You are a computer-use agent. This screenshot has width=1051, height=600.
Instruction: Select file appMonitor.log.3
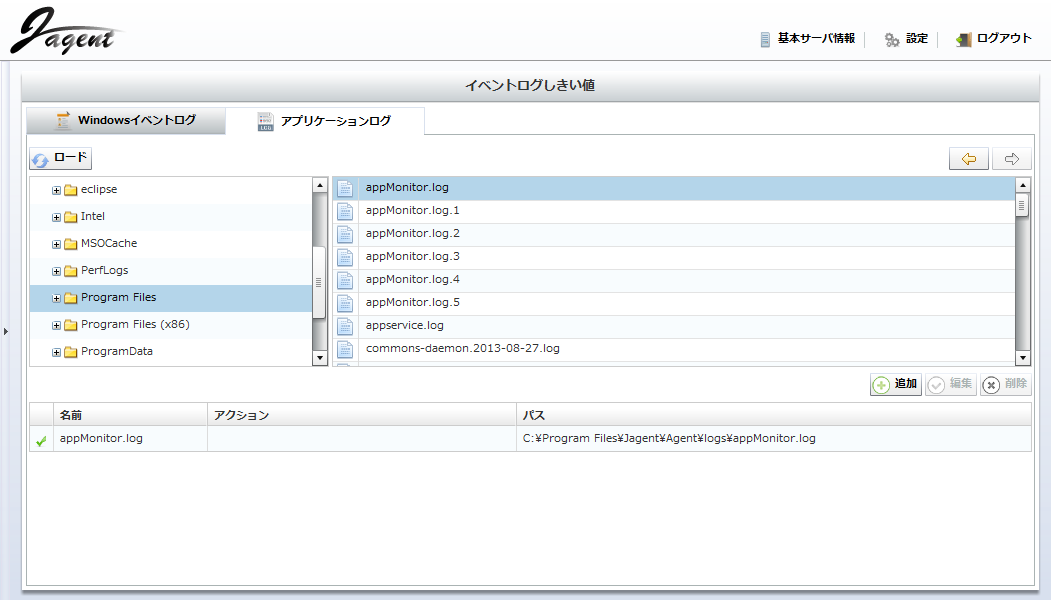412,257
